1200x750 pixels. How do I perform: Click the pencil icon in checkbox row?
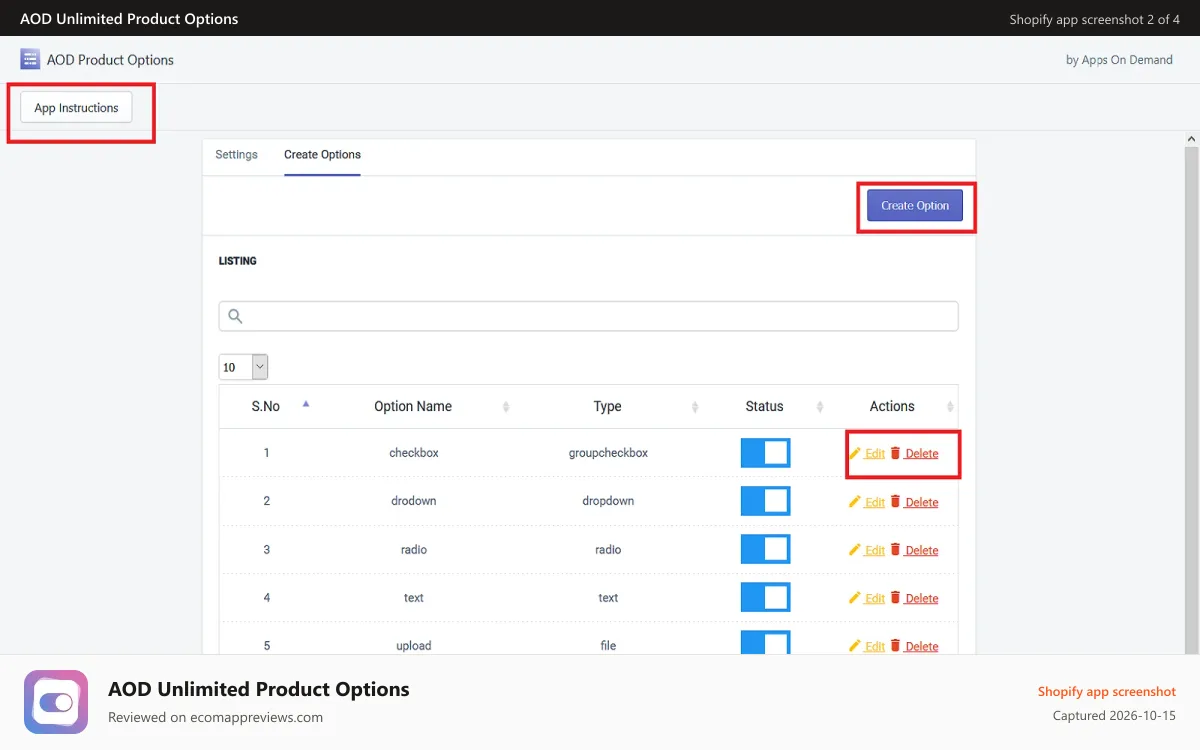point(855,453)
